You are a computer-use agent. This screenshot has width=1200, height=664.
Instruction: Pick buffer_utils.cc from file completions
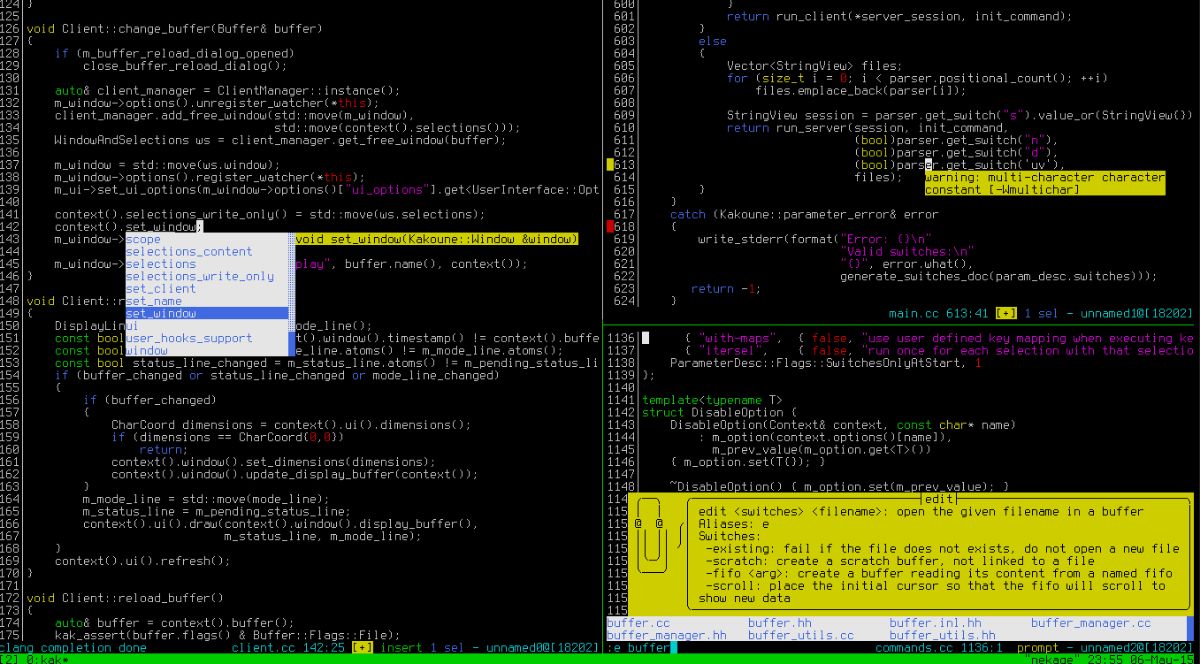tap(801, 635)
